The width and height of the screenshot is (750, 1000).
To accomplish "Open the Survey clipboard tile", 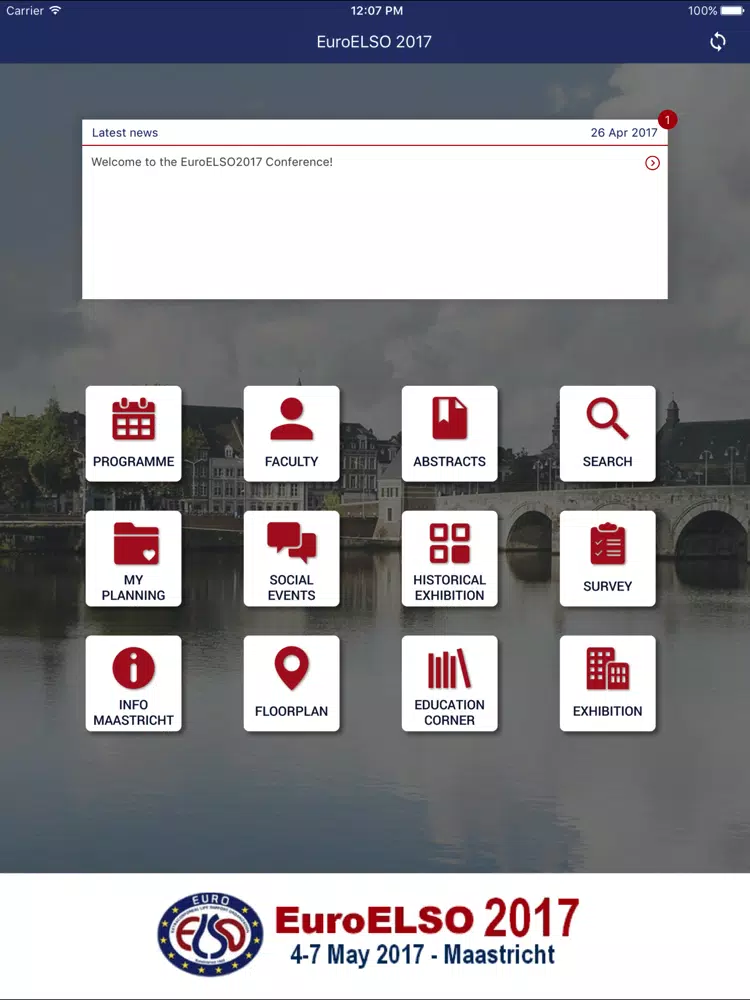I will point(608,559).
